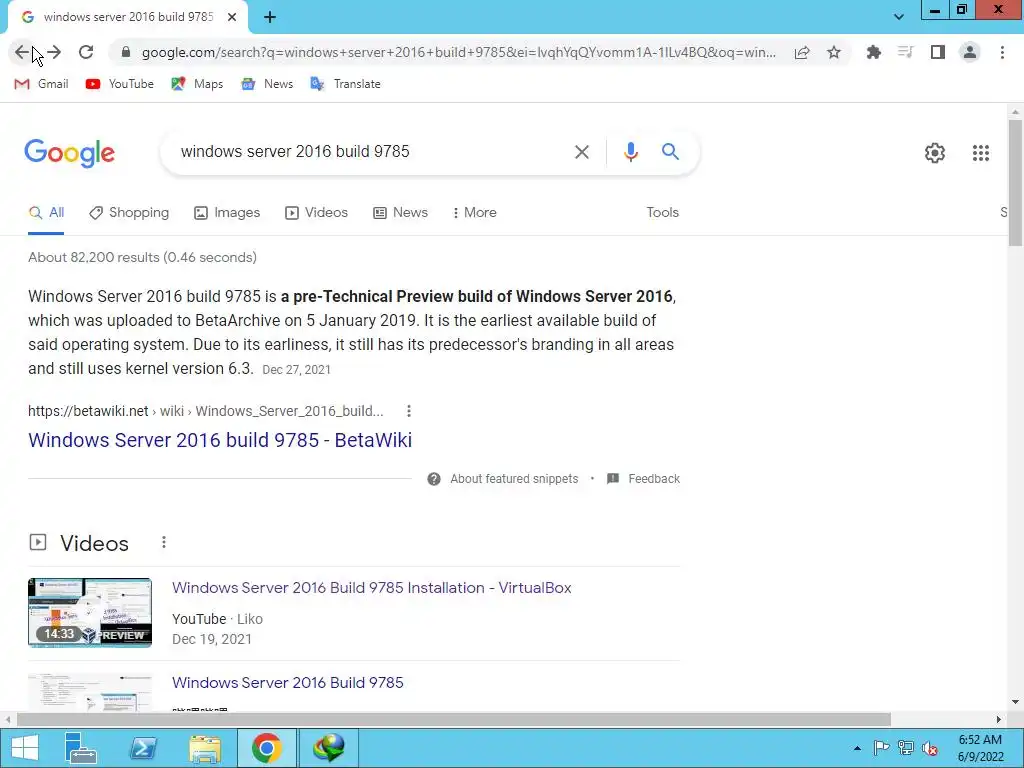This screenshot has width=1024, height=768.
Task: Click the horizontal scrollbar thumb
Action: pos(454,719)
